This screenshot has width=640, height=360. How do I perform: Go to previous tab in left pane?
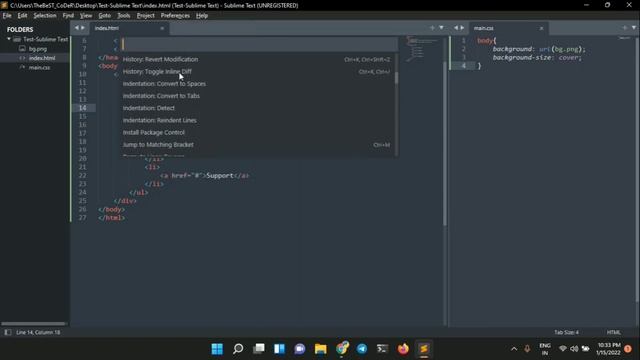(76, 28)
